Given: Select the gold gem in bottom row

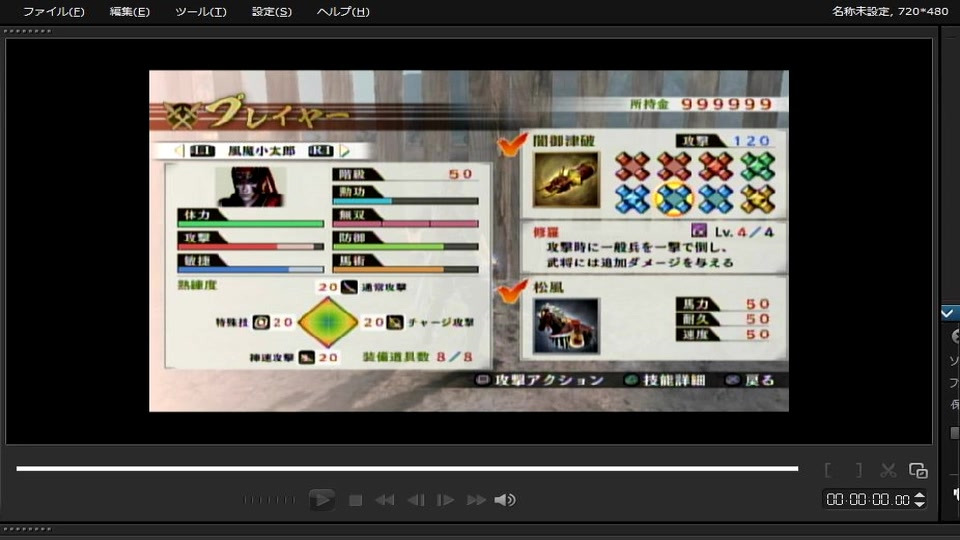Looking at the screenshot, I should [757, 199].
